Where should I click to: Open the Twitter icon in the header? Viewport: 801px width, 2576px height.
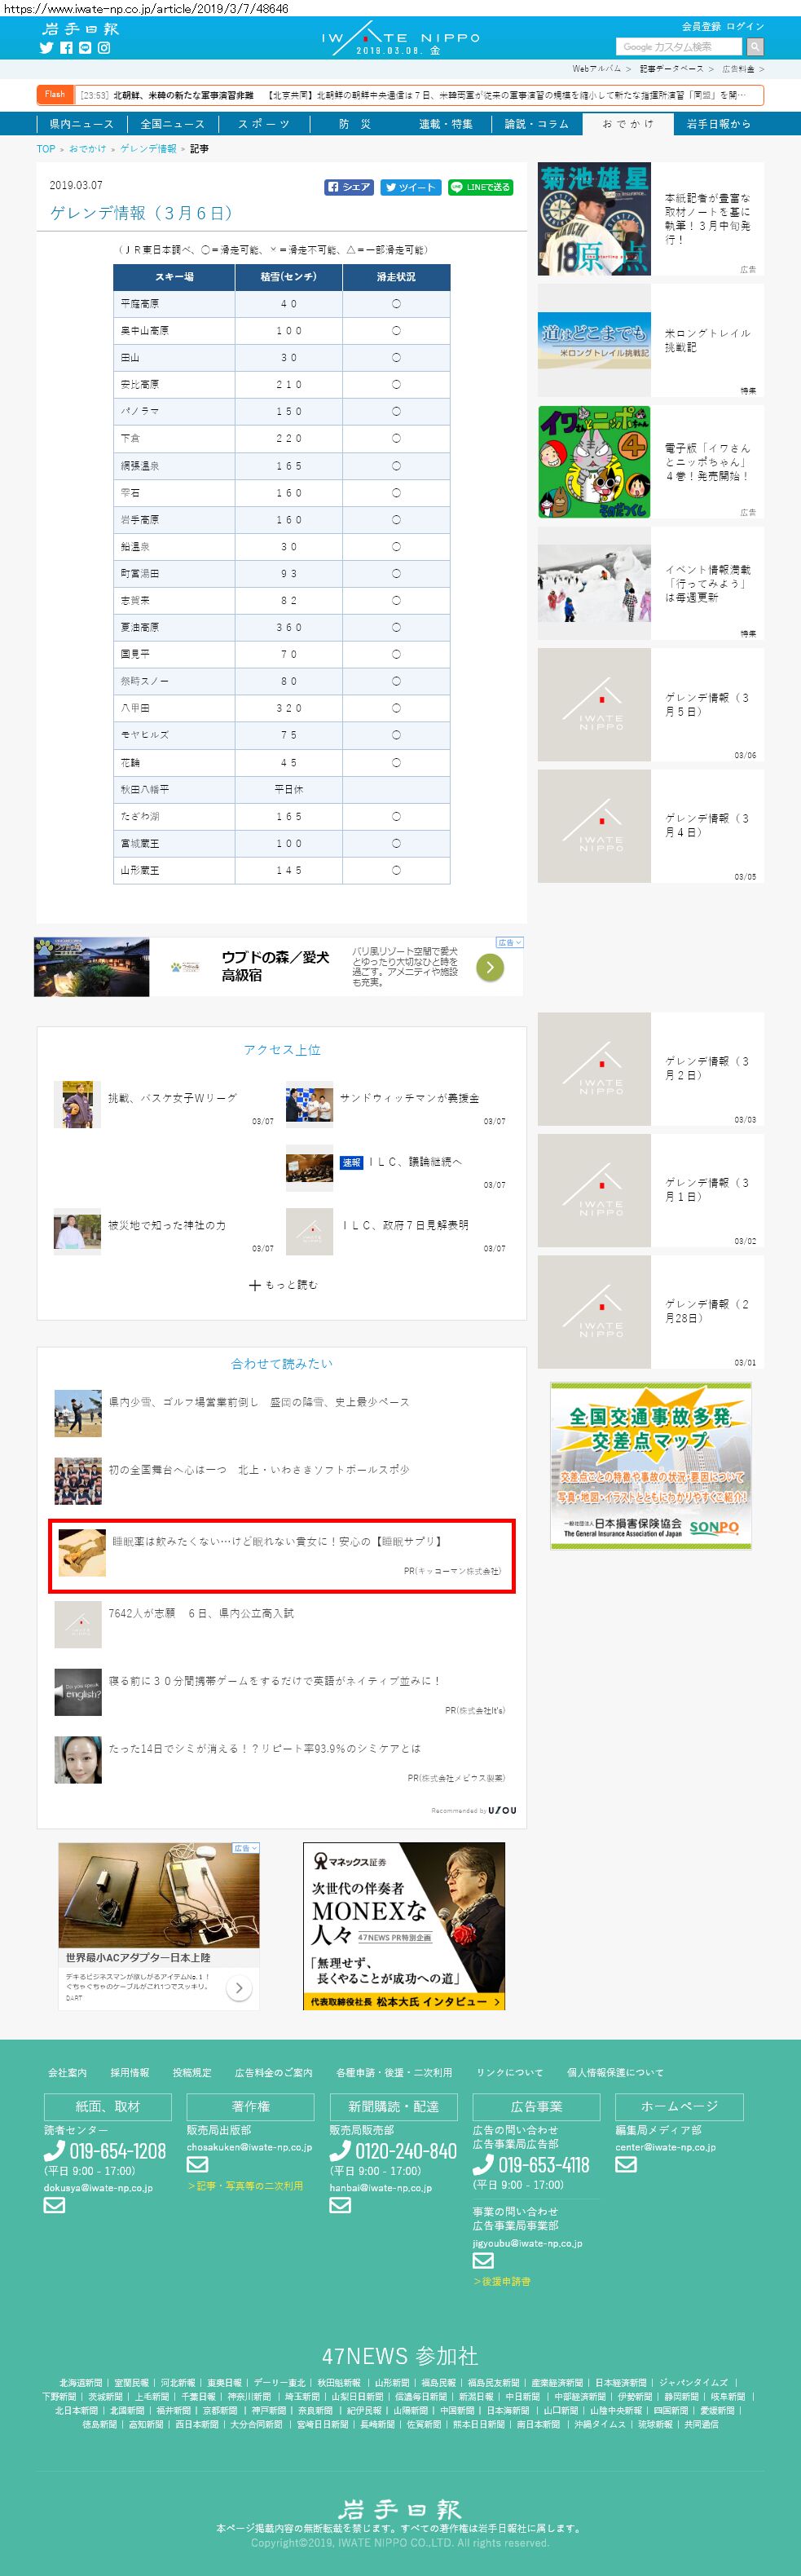tap(46, 48)
